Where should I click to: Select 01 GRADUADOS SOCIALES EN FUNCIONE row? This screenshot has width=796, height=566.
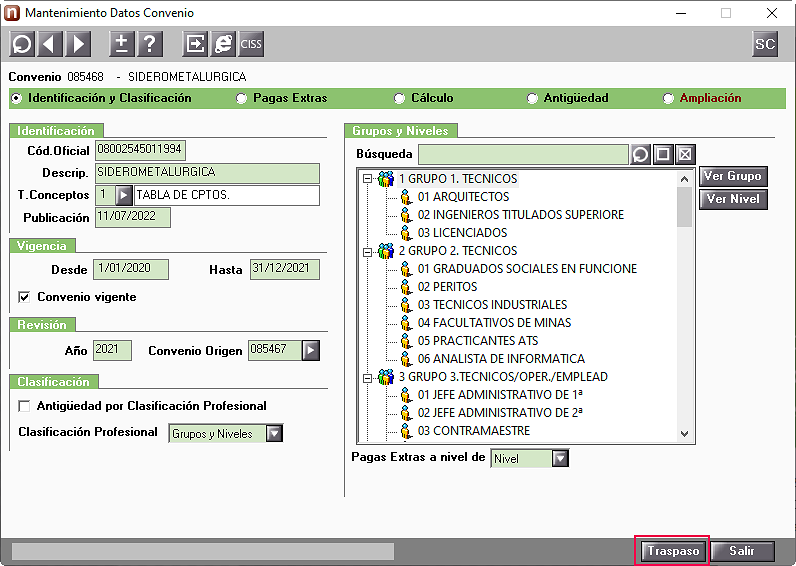point(527,269)
